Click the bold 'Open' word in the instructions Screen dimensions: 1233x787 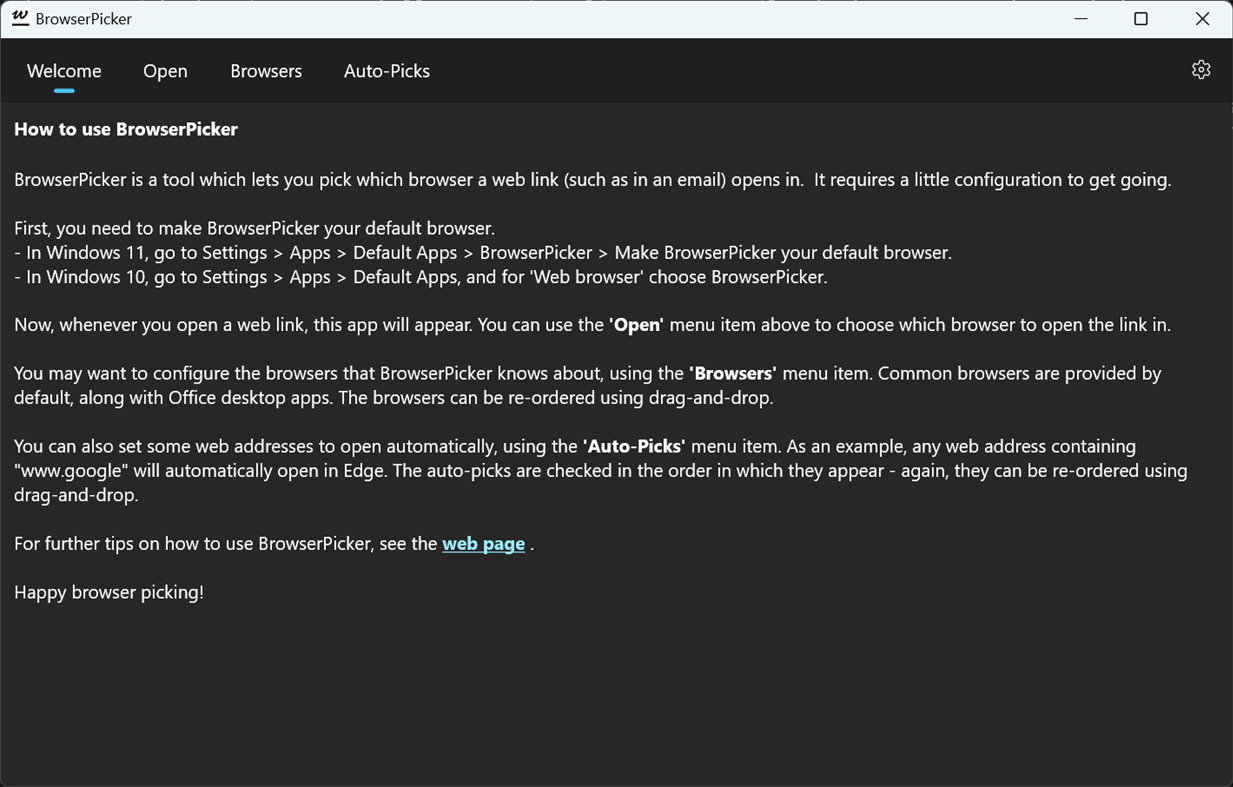click(637, 325)
